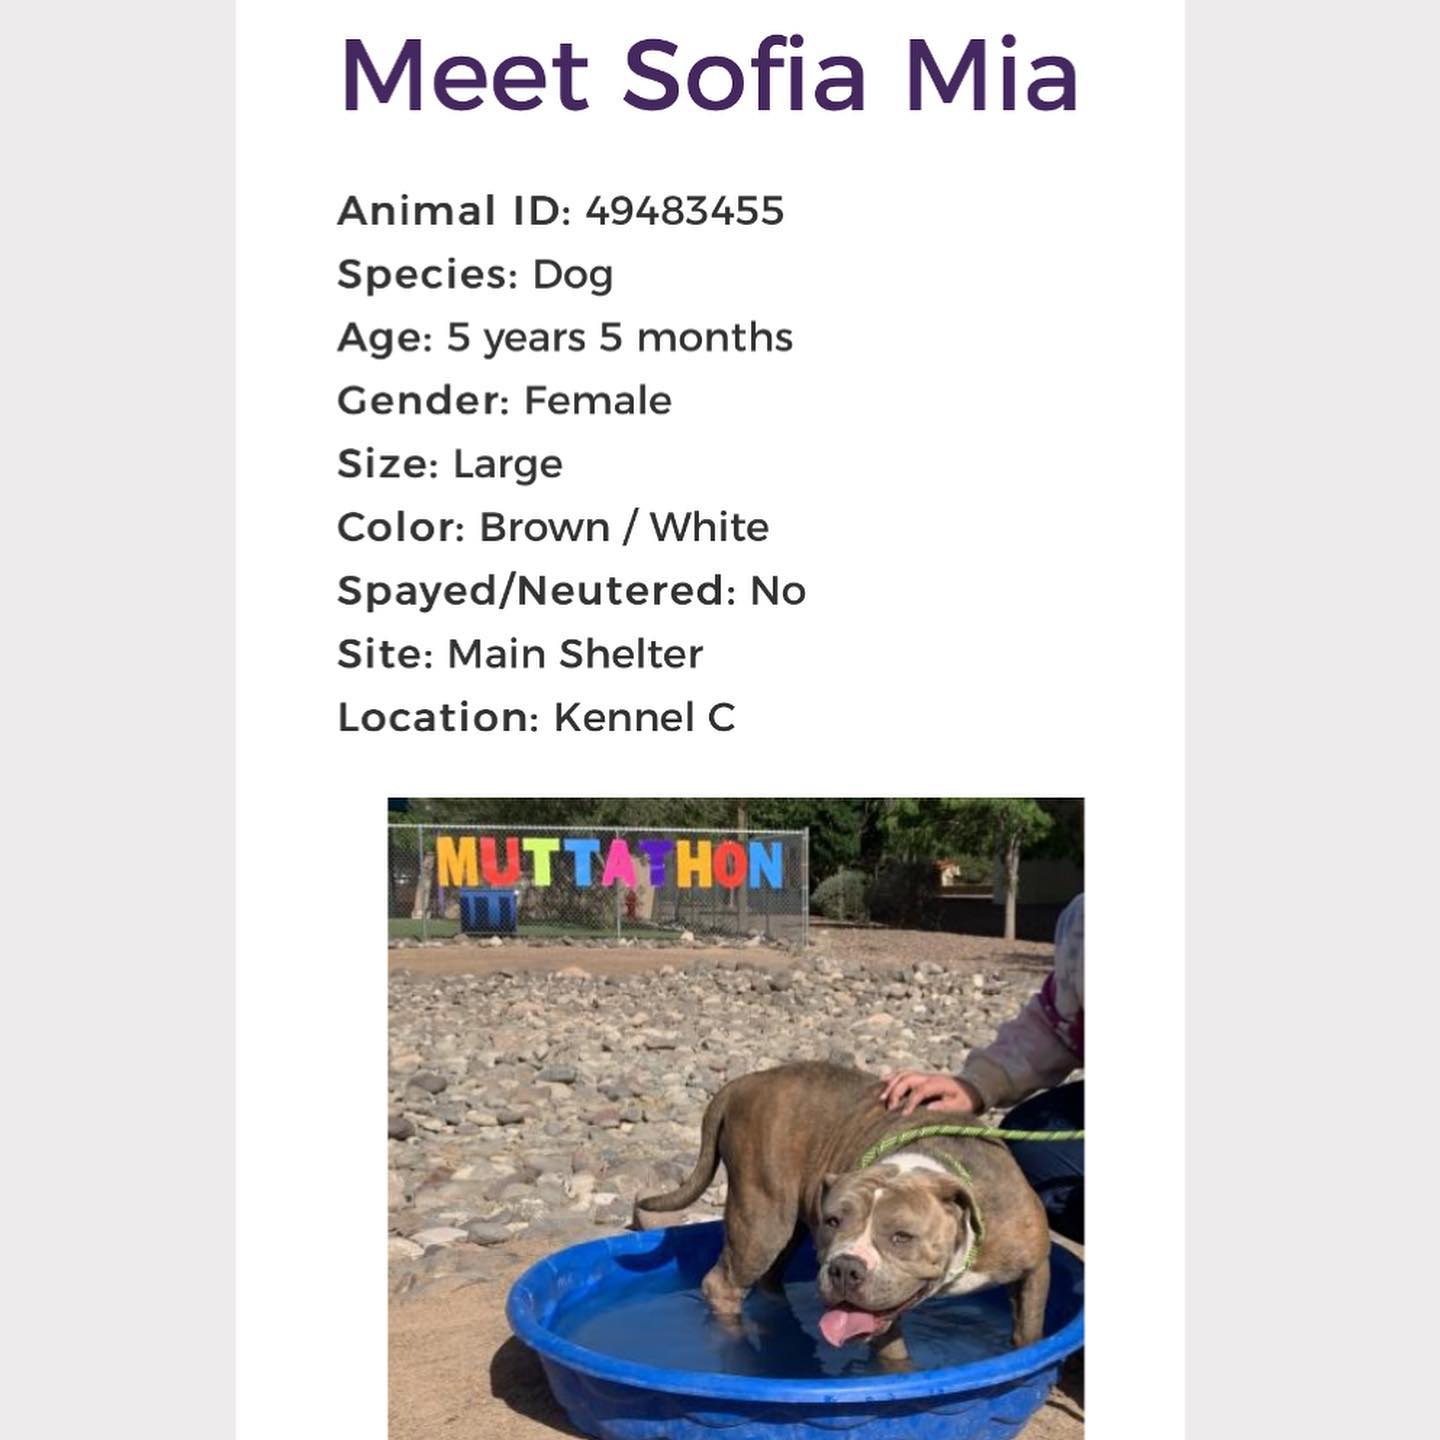Click the Gender: Female line
The image size is (1440, 1440).
coord(504,401)
